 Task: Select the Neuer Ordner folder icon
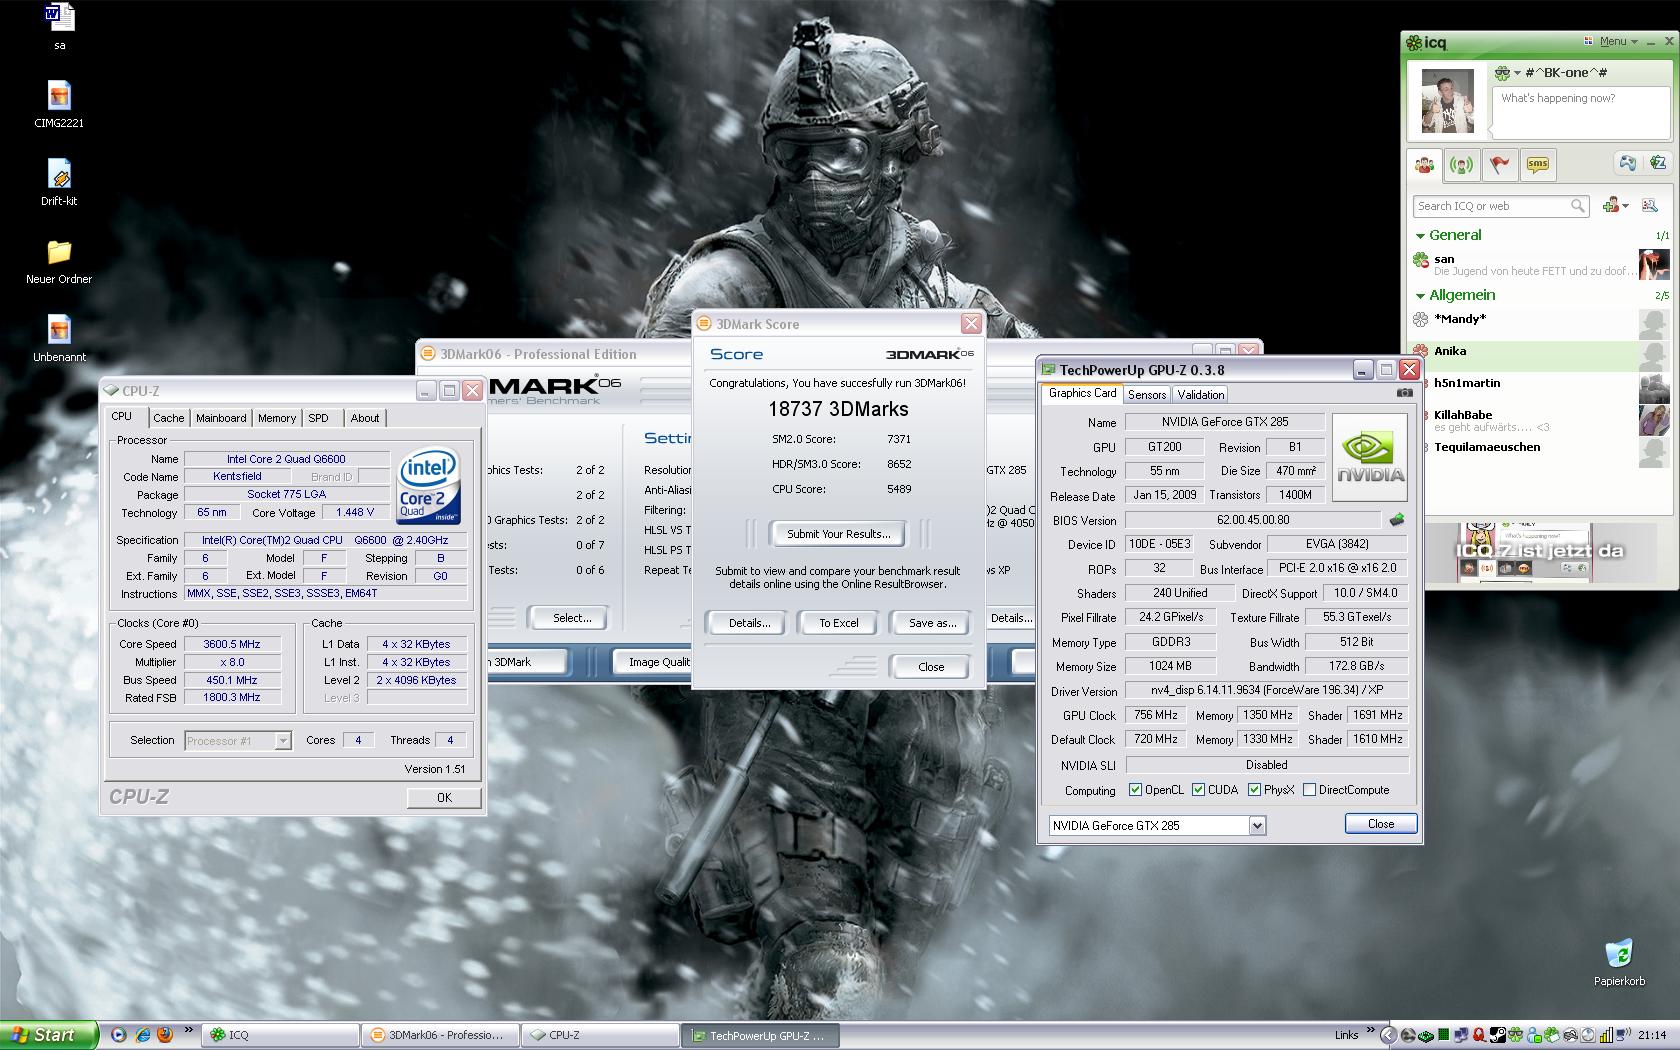click(59, 261)
